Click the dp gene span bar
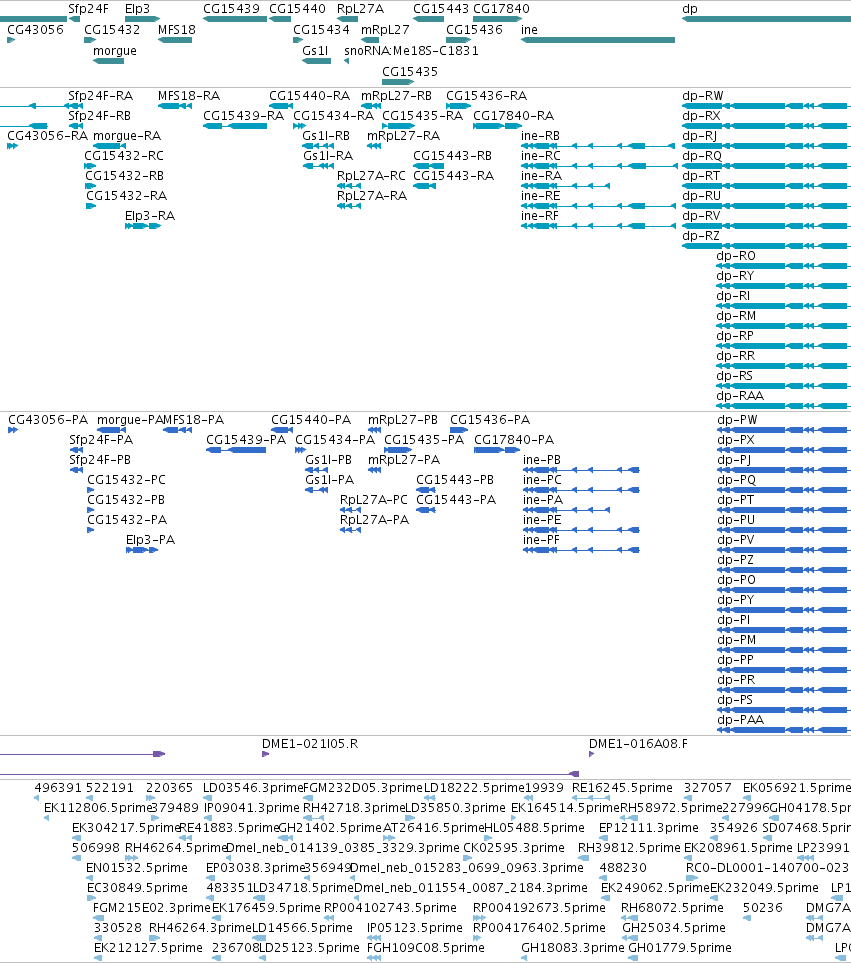 click(766, 19)
